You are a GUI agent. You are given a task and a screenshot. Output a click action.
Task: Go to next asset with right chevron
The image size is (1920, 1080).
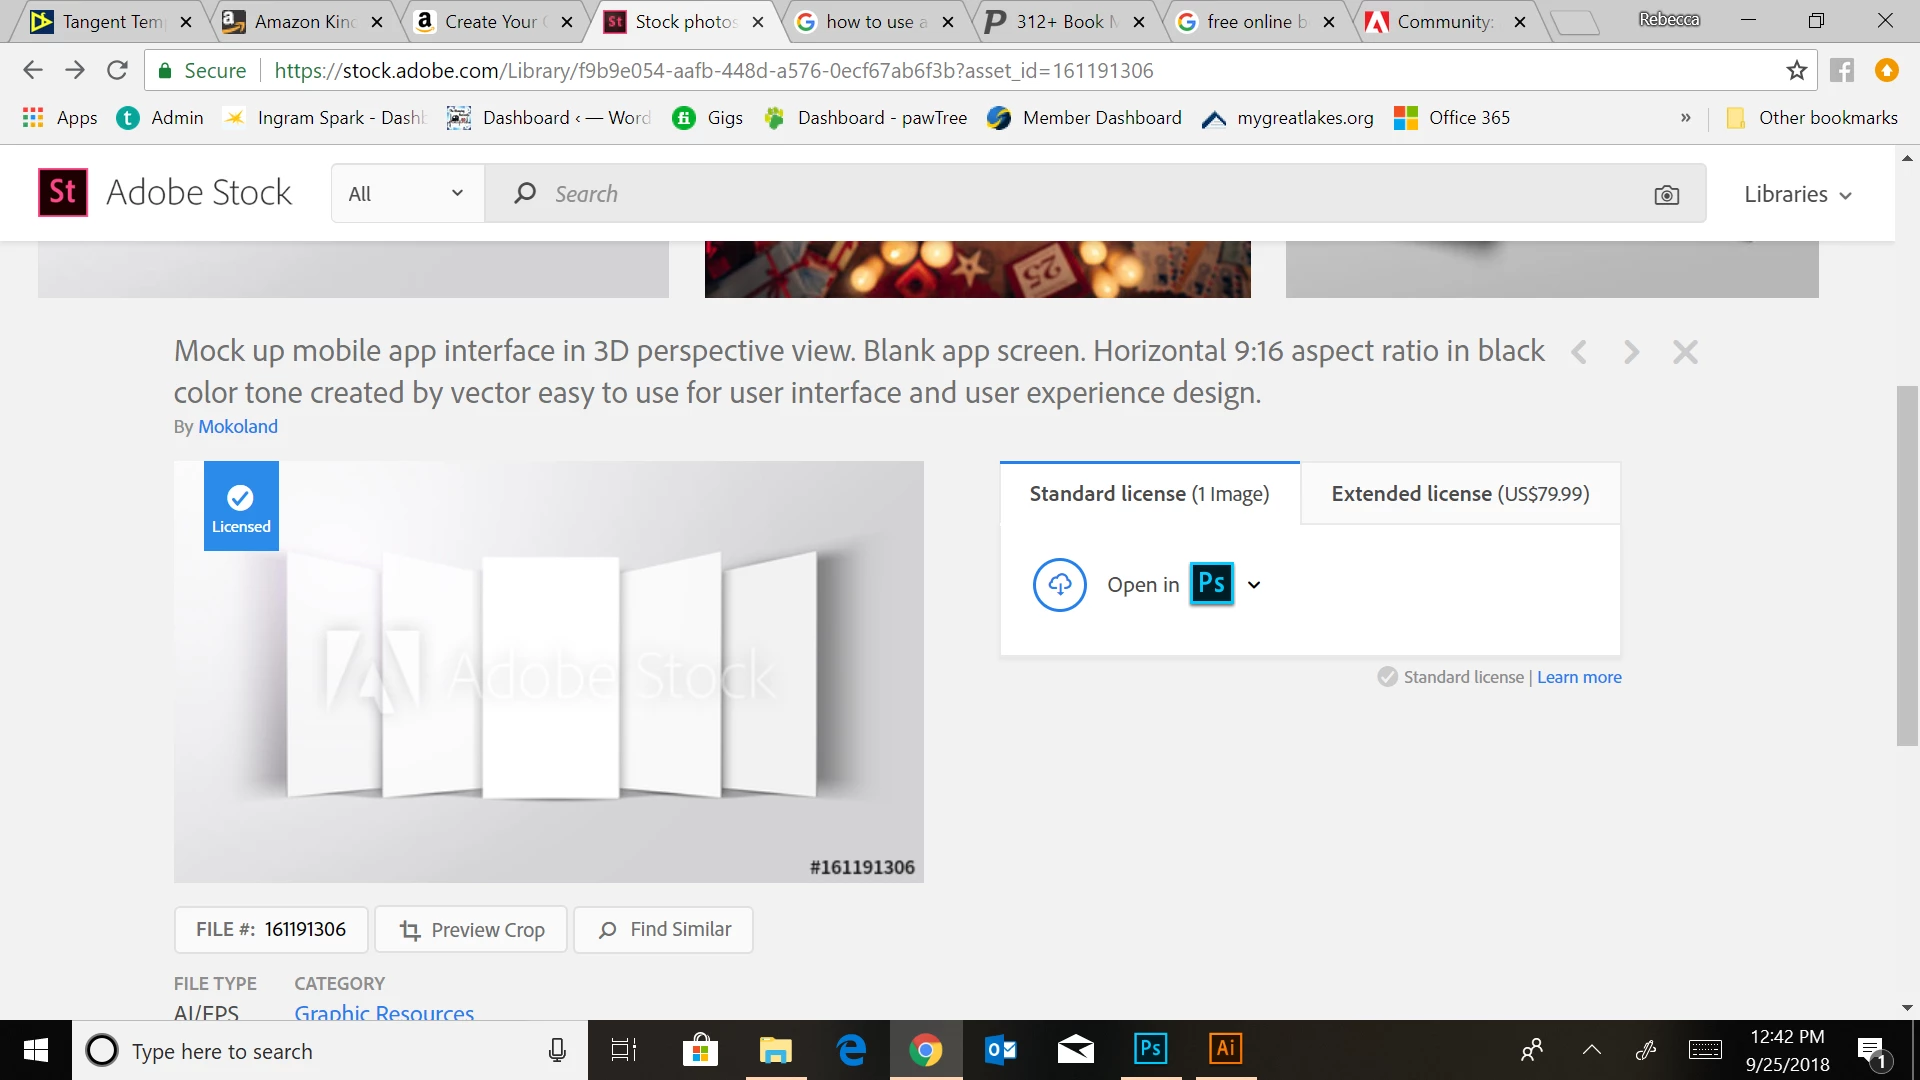click(x=1631, y=352)
